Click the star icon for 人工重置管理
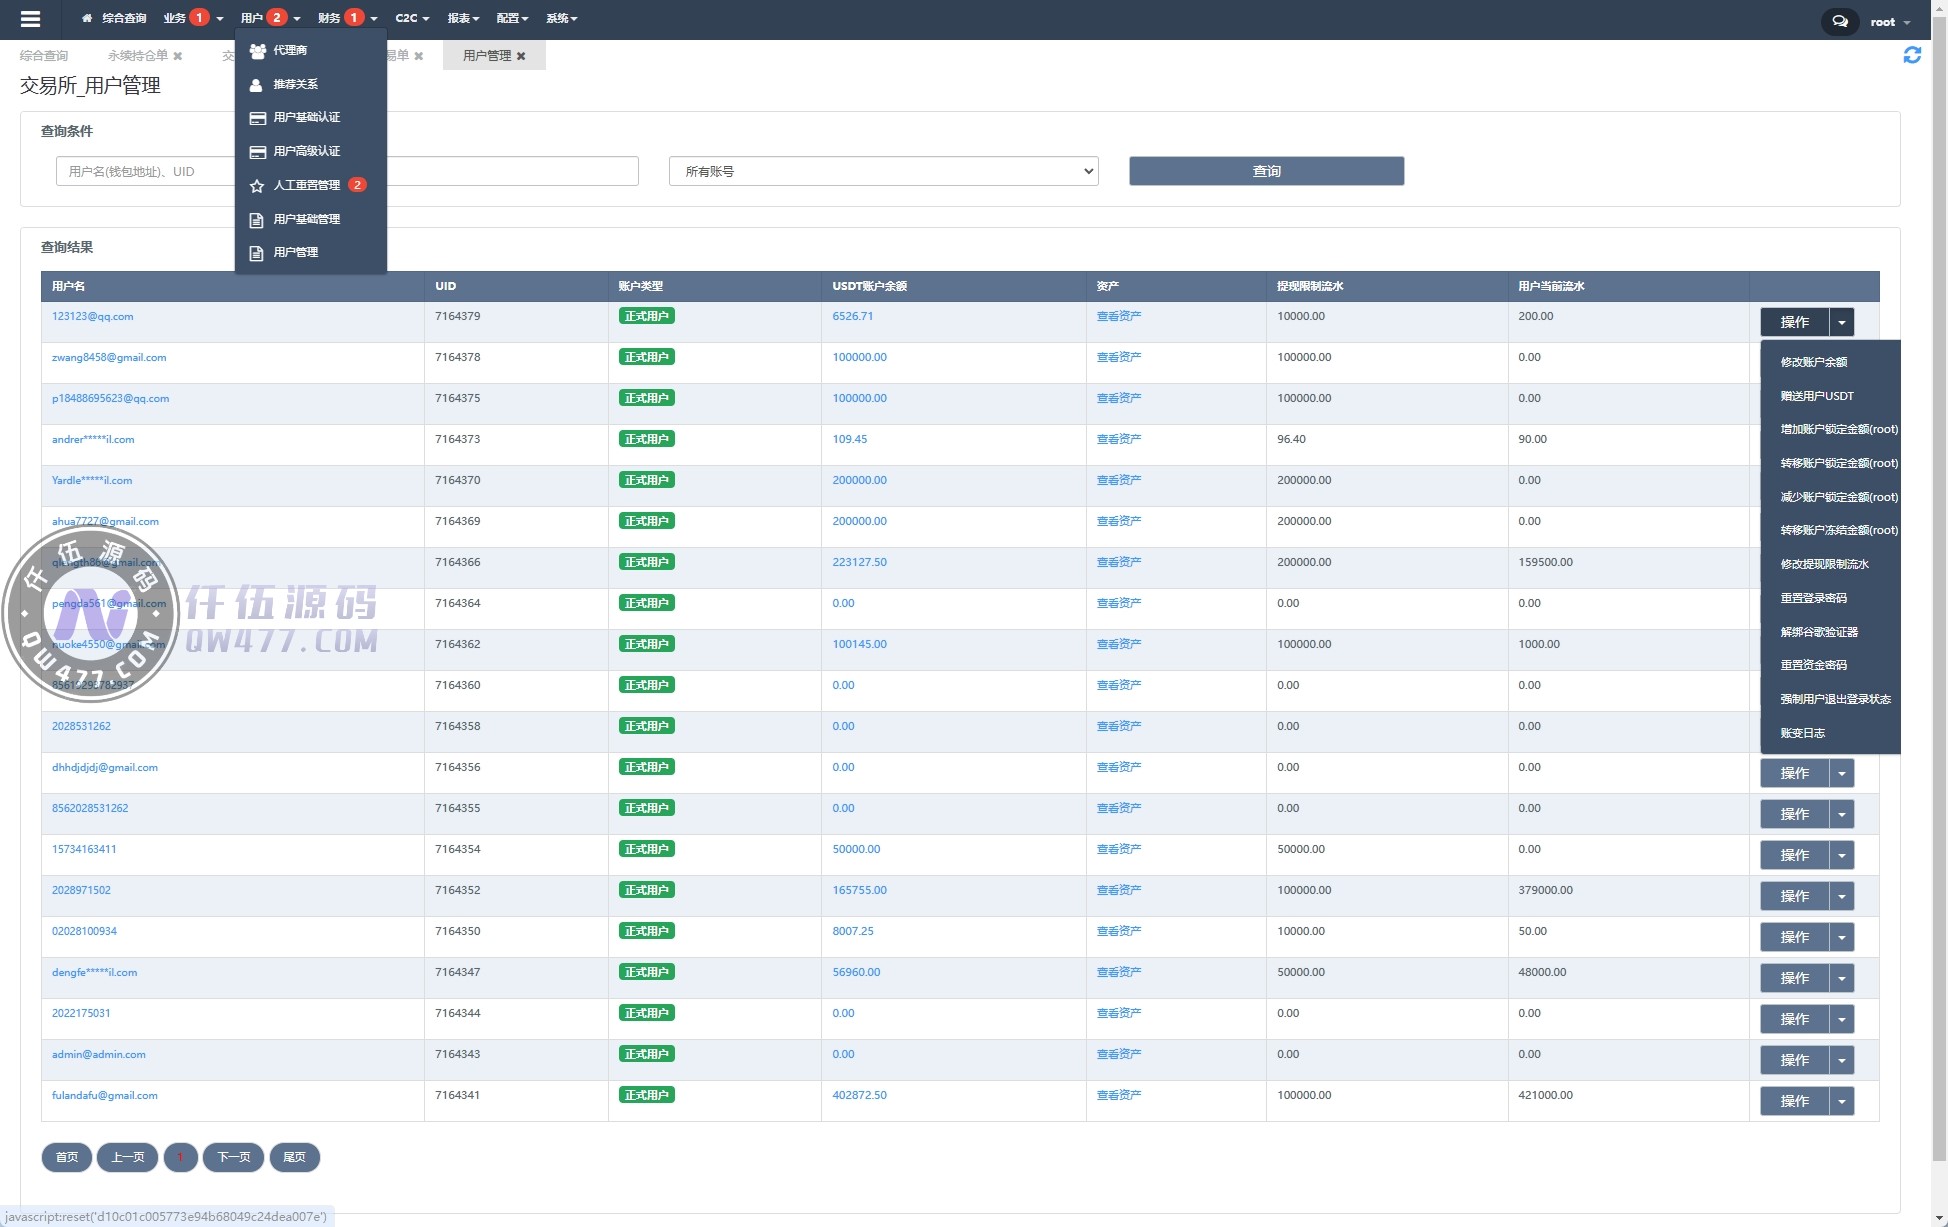Viewport: 1948px width, 1227px height. point(257,186)
